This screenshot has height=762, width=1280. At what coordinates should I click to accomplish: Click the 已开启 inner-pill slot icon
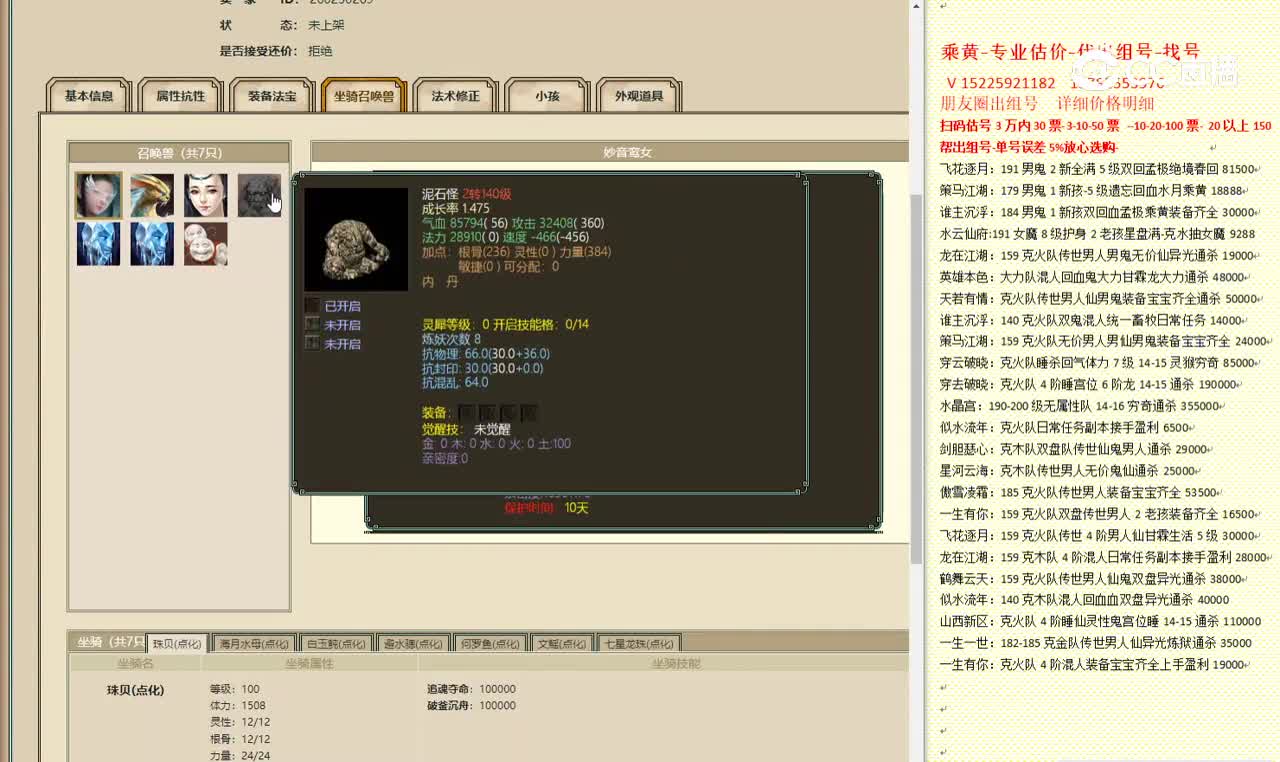tap(312, 306)
